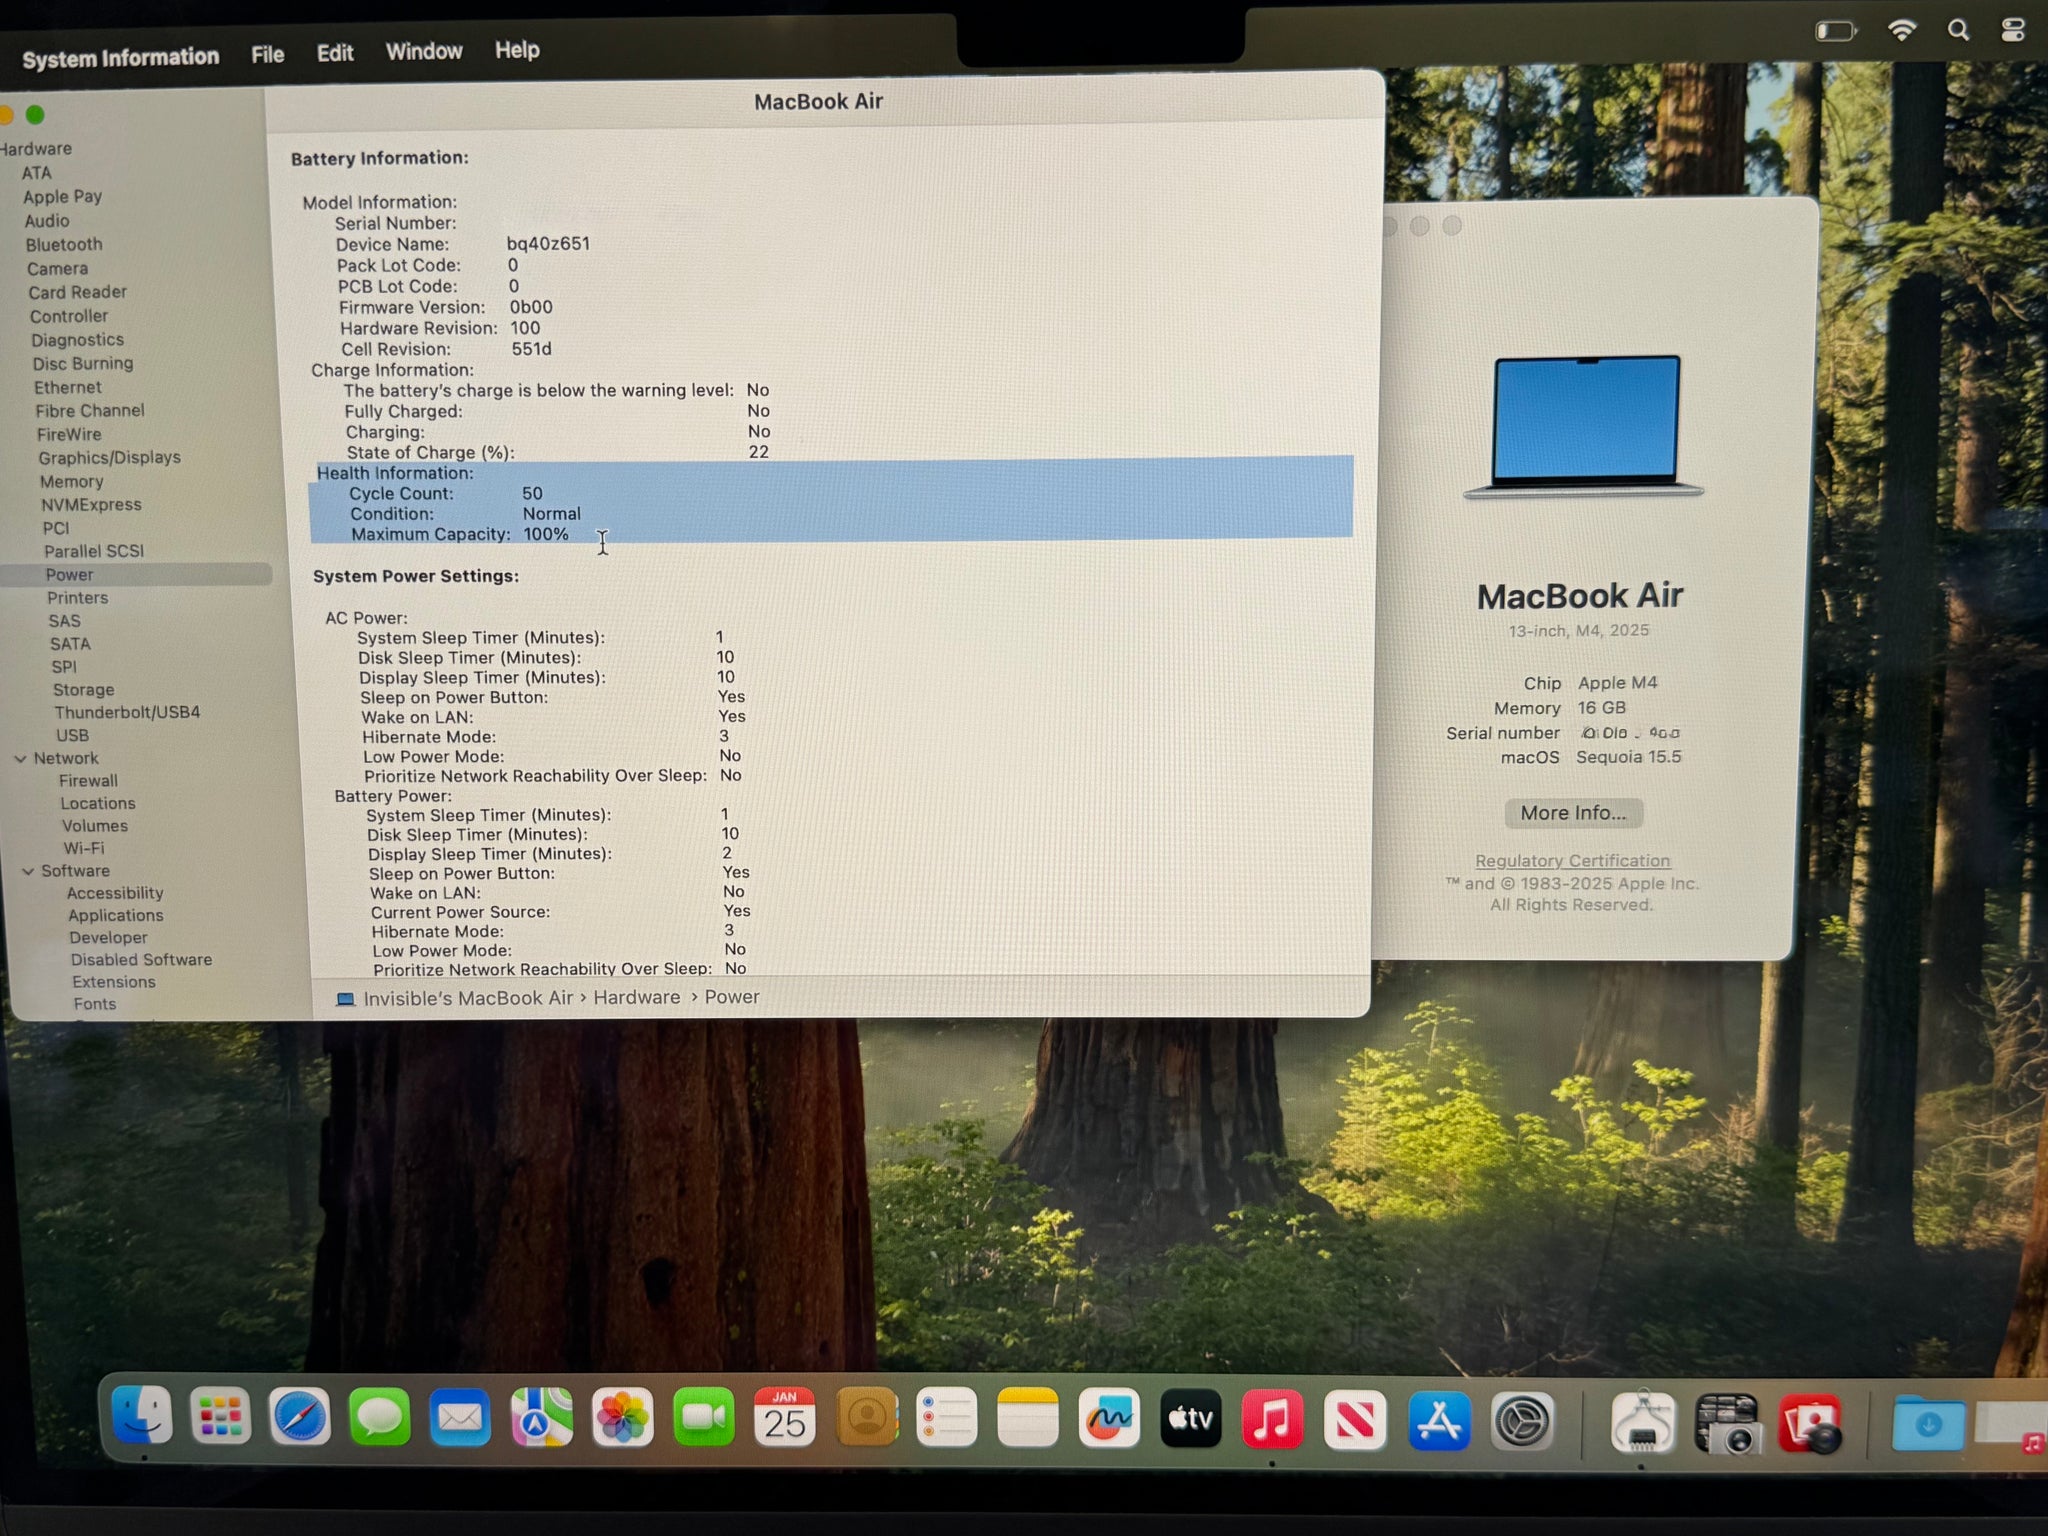Click the Wi-Fi status icon
Screen dimensions: 2048x1536
pos(1901,31)
